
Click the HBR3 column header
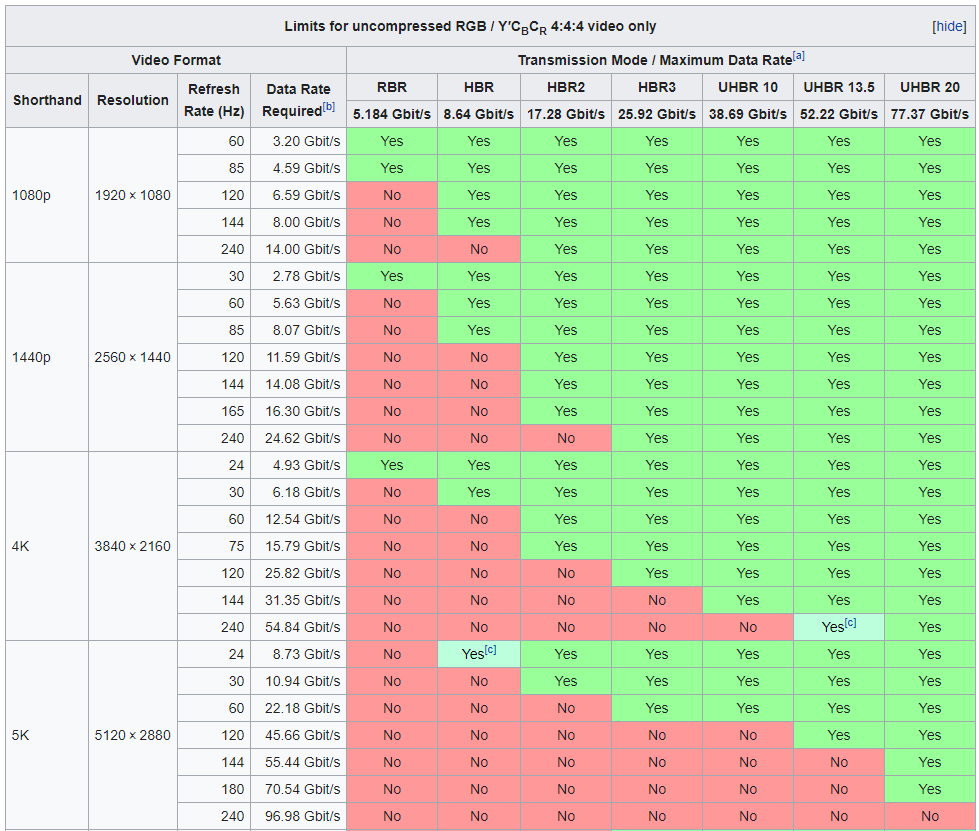pos(657,87)
